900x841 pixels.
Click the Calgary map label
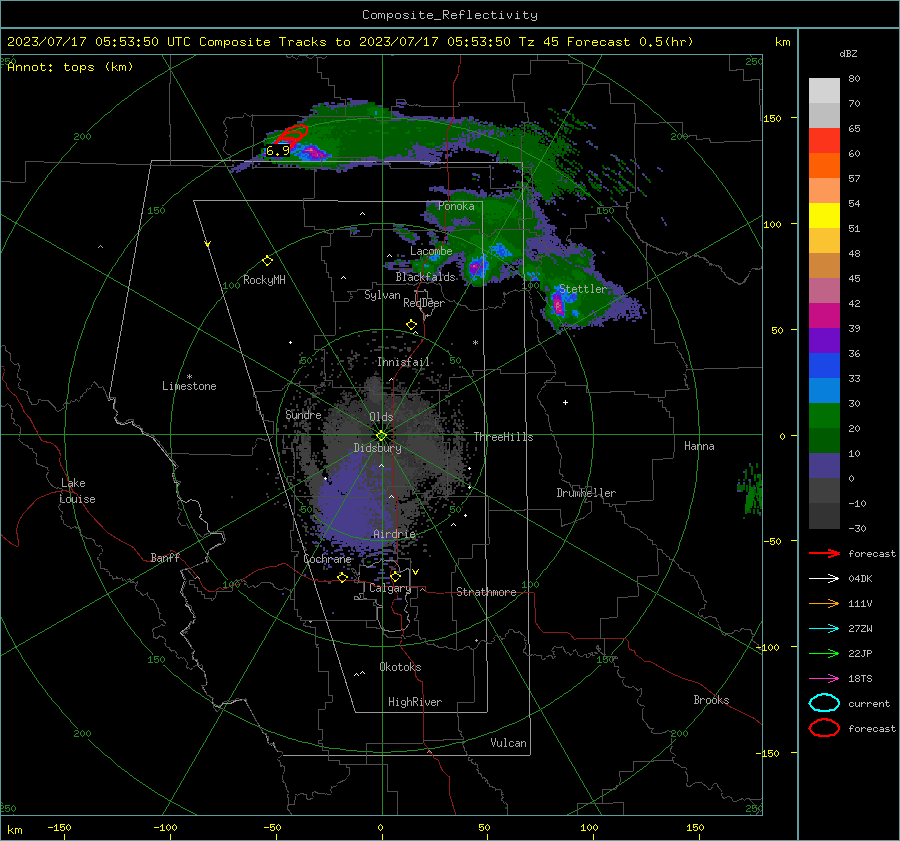coord(390,588)
